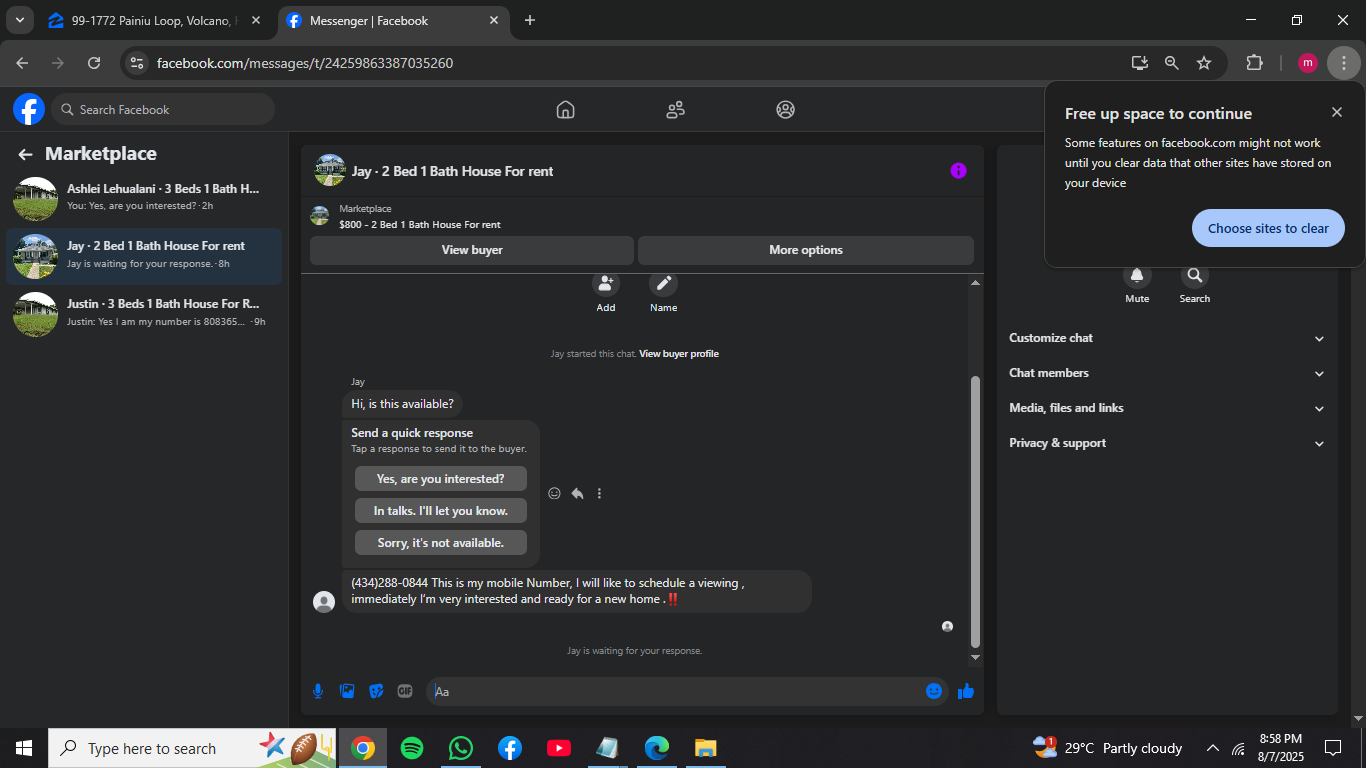Open the Groups icon in top navigation
The image size is (1366, 768).
pyautogui.click(x=786, y=110)
